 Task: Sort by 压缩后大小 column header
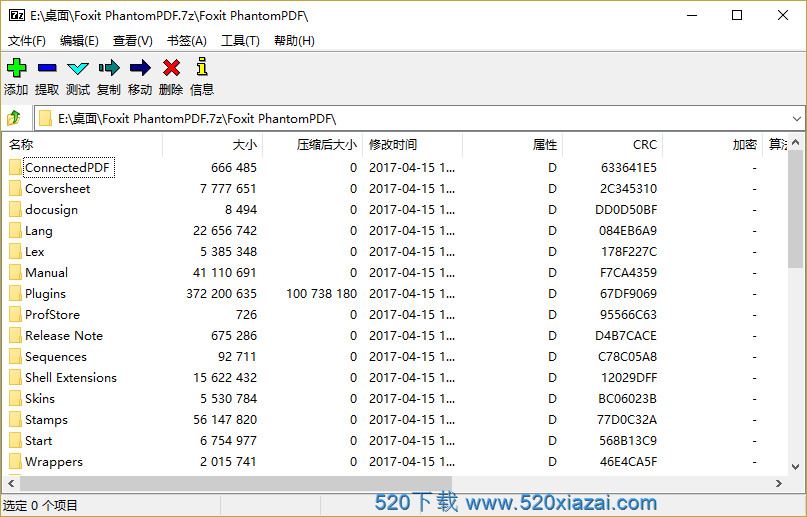(312, 145)
